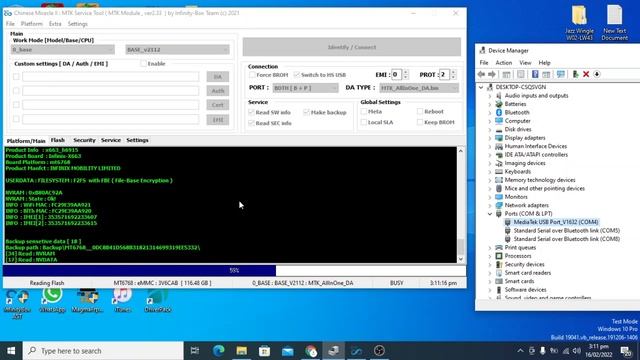Expand Bluetooth node in Device Manager

[x=490, y=112]
